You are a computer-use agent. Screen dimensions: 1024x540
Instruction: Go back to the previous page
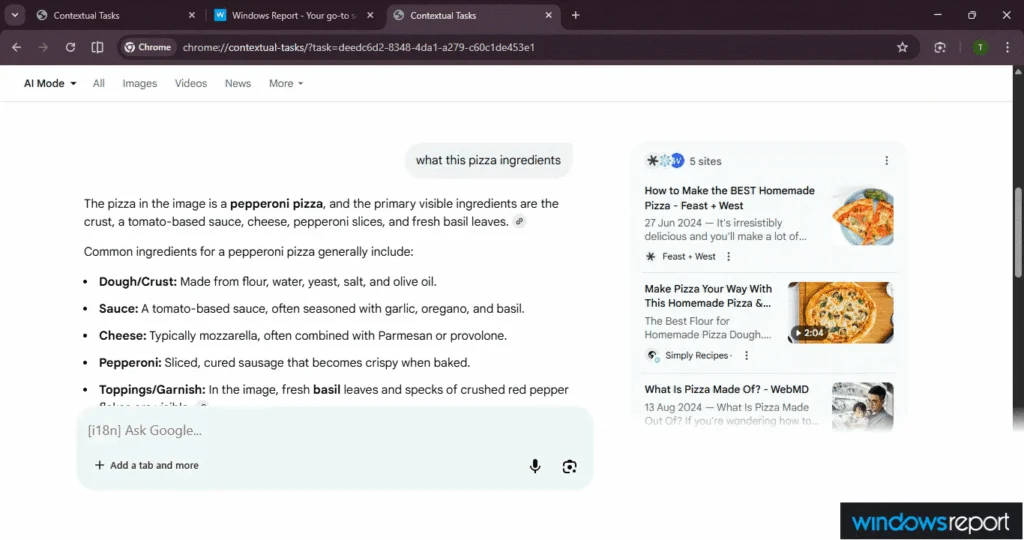(16, 47)
